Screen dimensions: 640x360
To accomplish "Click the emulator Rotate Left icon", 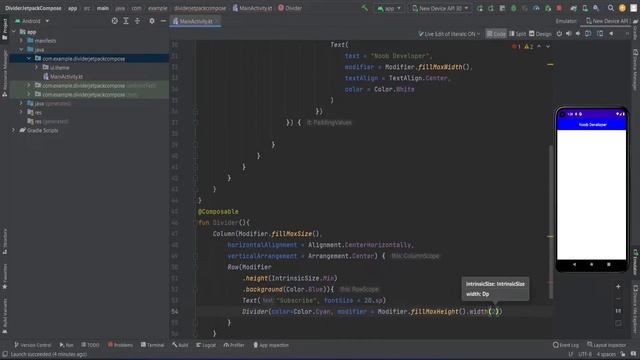I will point(588,34).
